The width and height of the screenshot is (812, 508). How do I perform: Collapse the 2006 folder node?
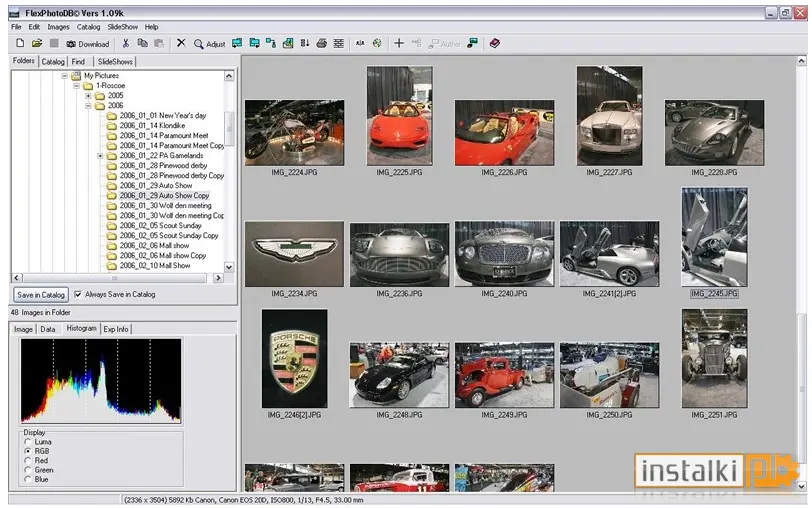click(x=88, y=106)
